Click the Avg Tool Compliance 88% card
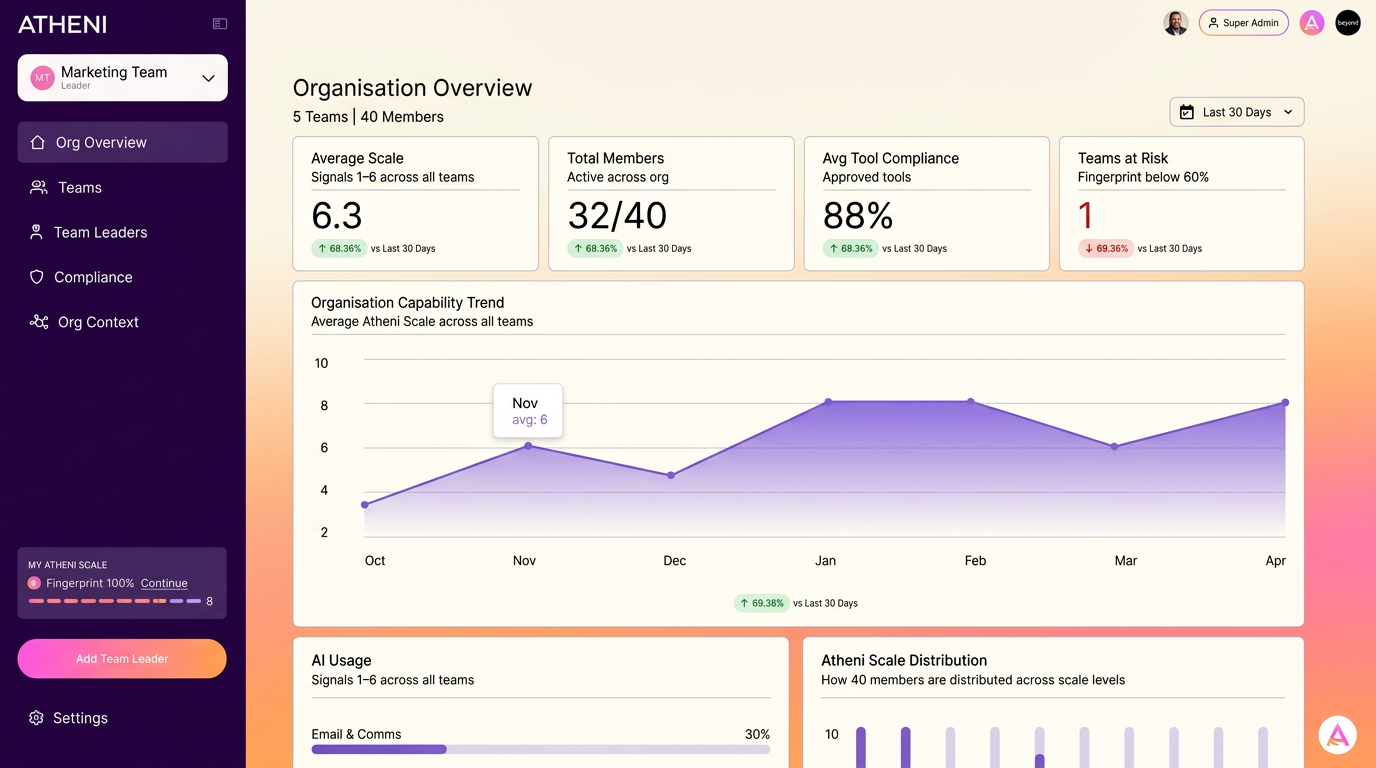This screenshot has width=1376, height=768. click(927, 204)
